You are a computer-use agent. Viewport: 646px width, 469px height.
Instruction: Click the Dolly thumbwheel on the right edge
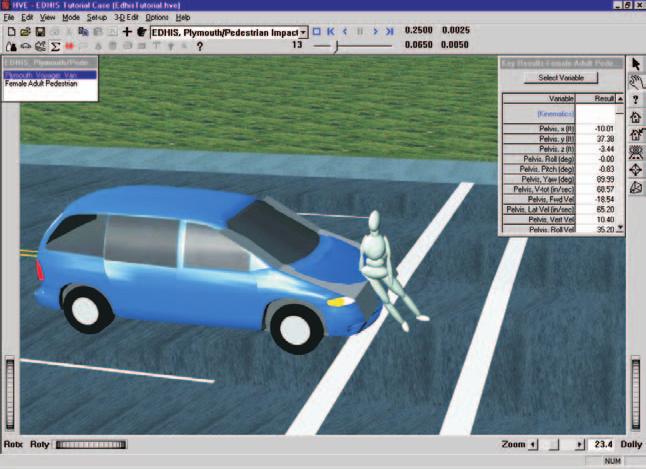click(x=636, y=394)
